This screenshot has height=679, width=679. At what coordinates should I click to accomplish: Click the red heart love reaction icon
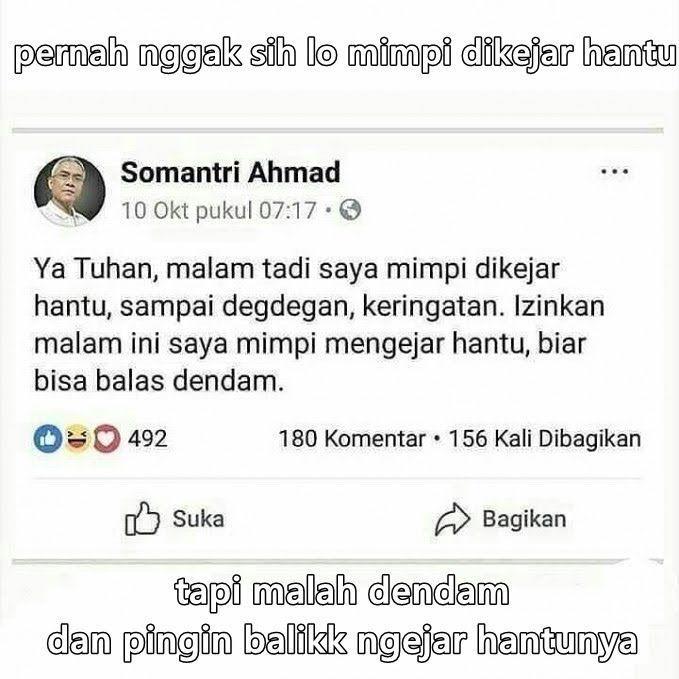pyautogui.click(x=107, y=439)
